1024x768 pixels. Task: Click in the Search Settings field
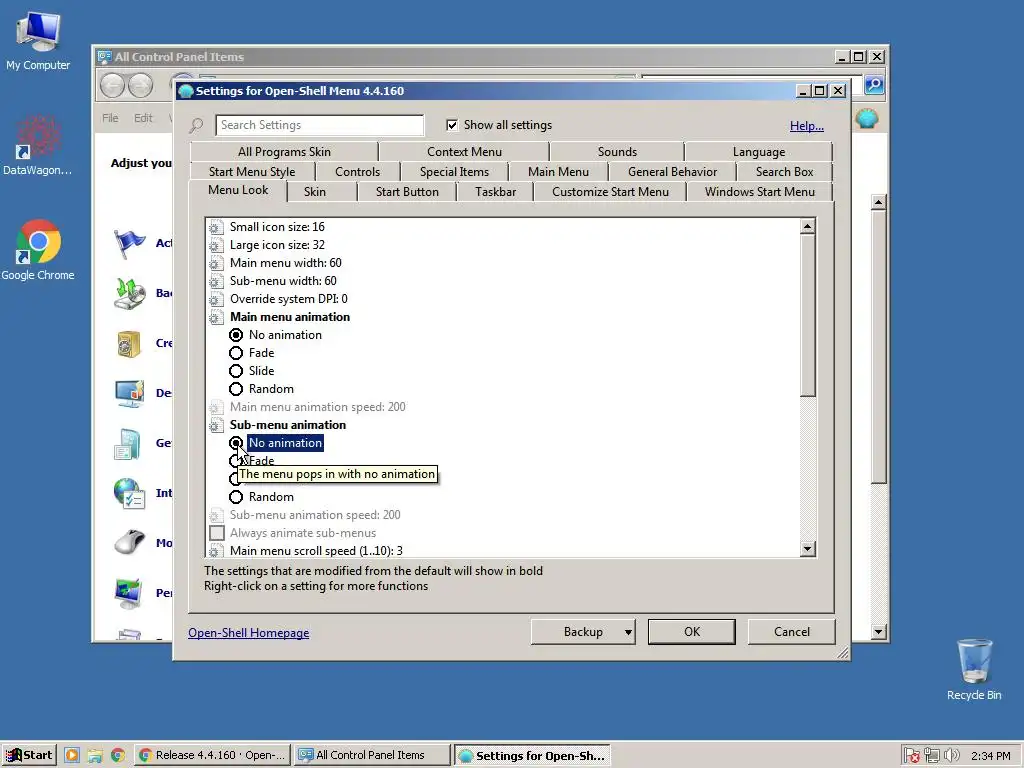click(319, 125)
